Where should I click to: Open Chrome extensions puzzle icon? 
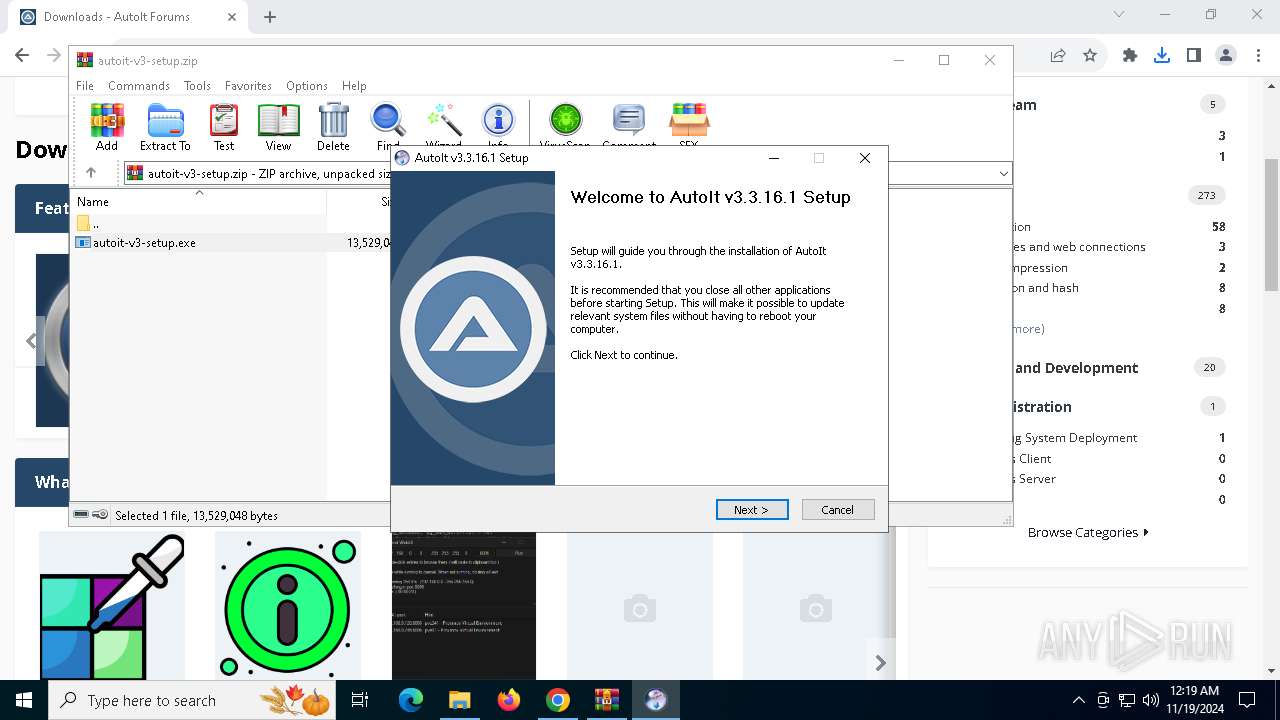pos(1130,56)
